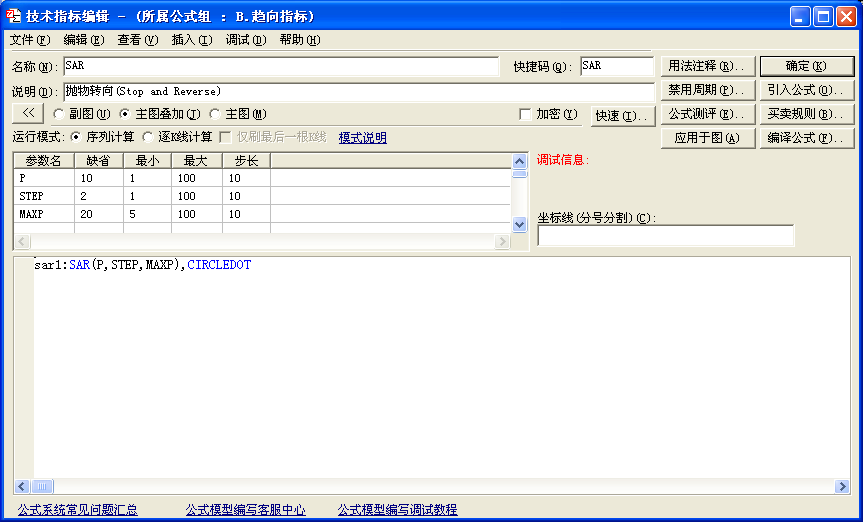This screenshot has height=522, width=863.
Task: Open the 查看(V) menu
Action: (x=138, y=40)
